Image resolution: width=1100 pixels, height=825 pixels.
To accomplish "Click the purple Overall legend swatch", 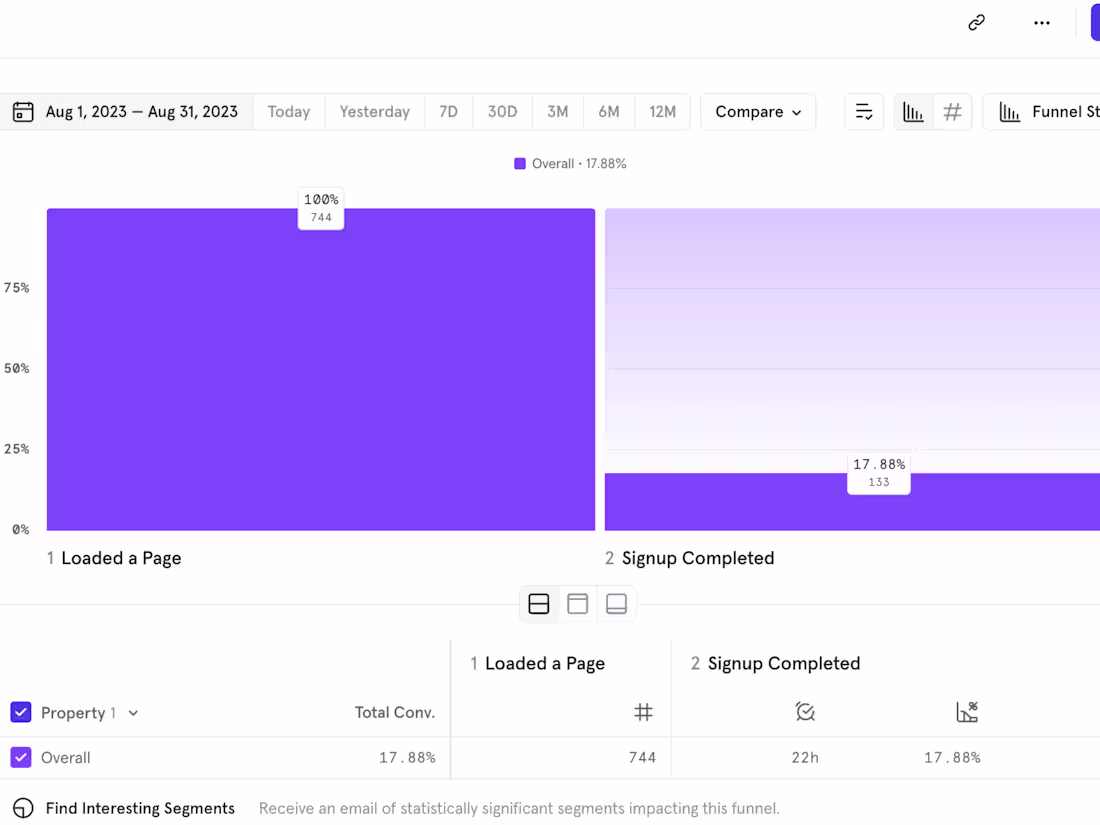I will click(x=520, y=164).
